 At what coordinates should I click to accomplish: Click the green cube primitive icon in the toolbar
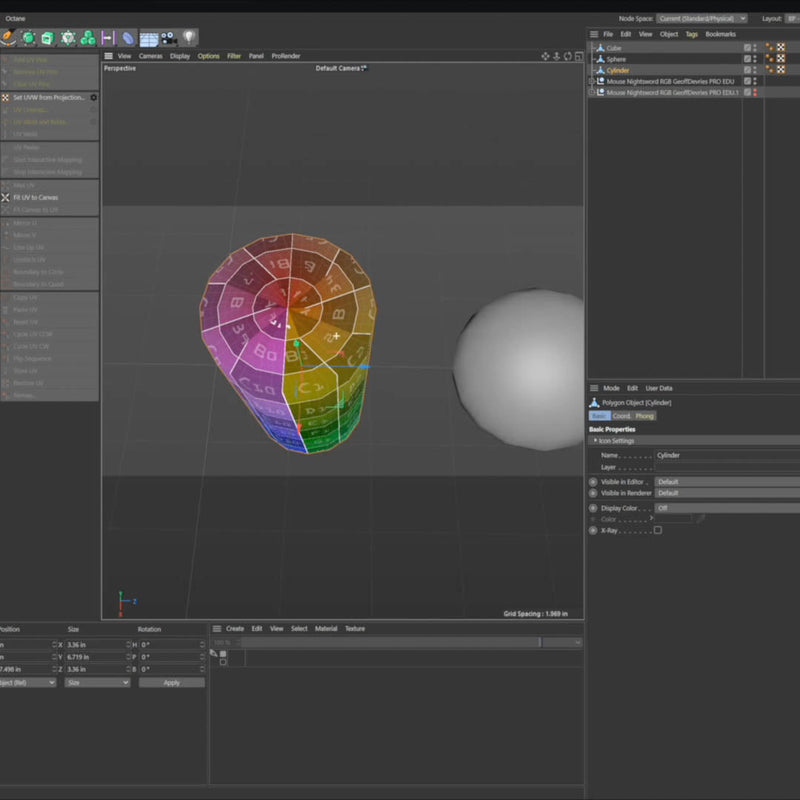pos(46,38)
